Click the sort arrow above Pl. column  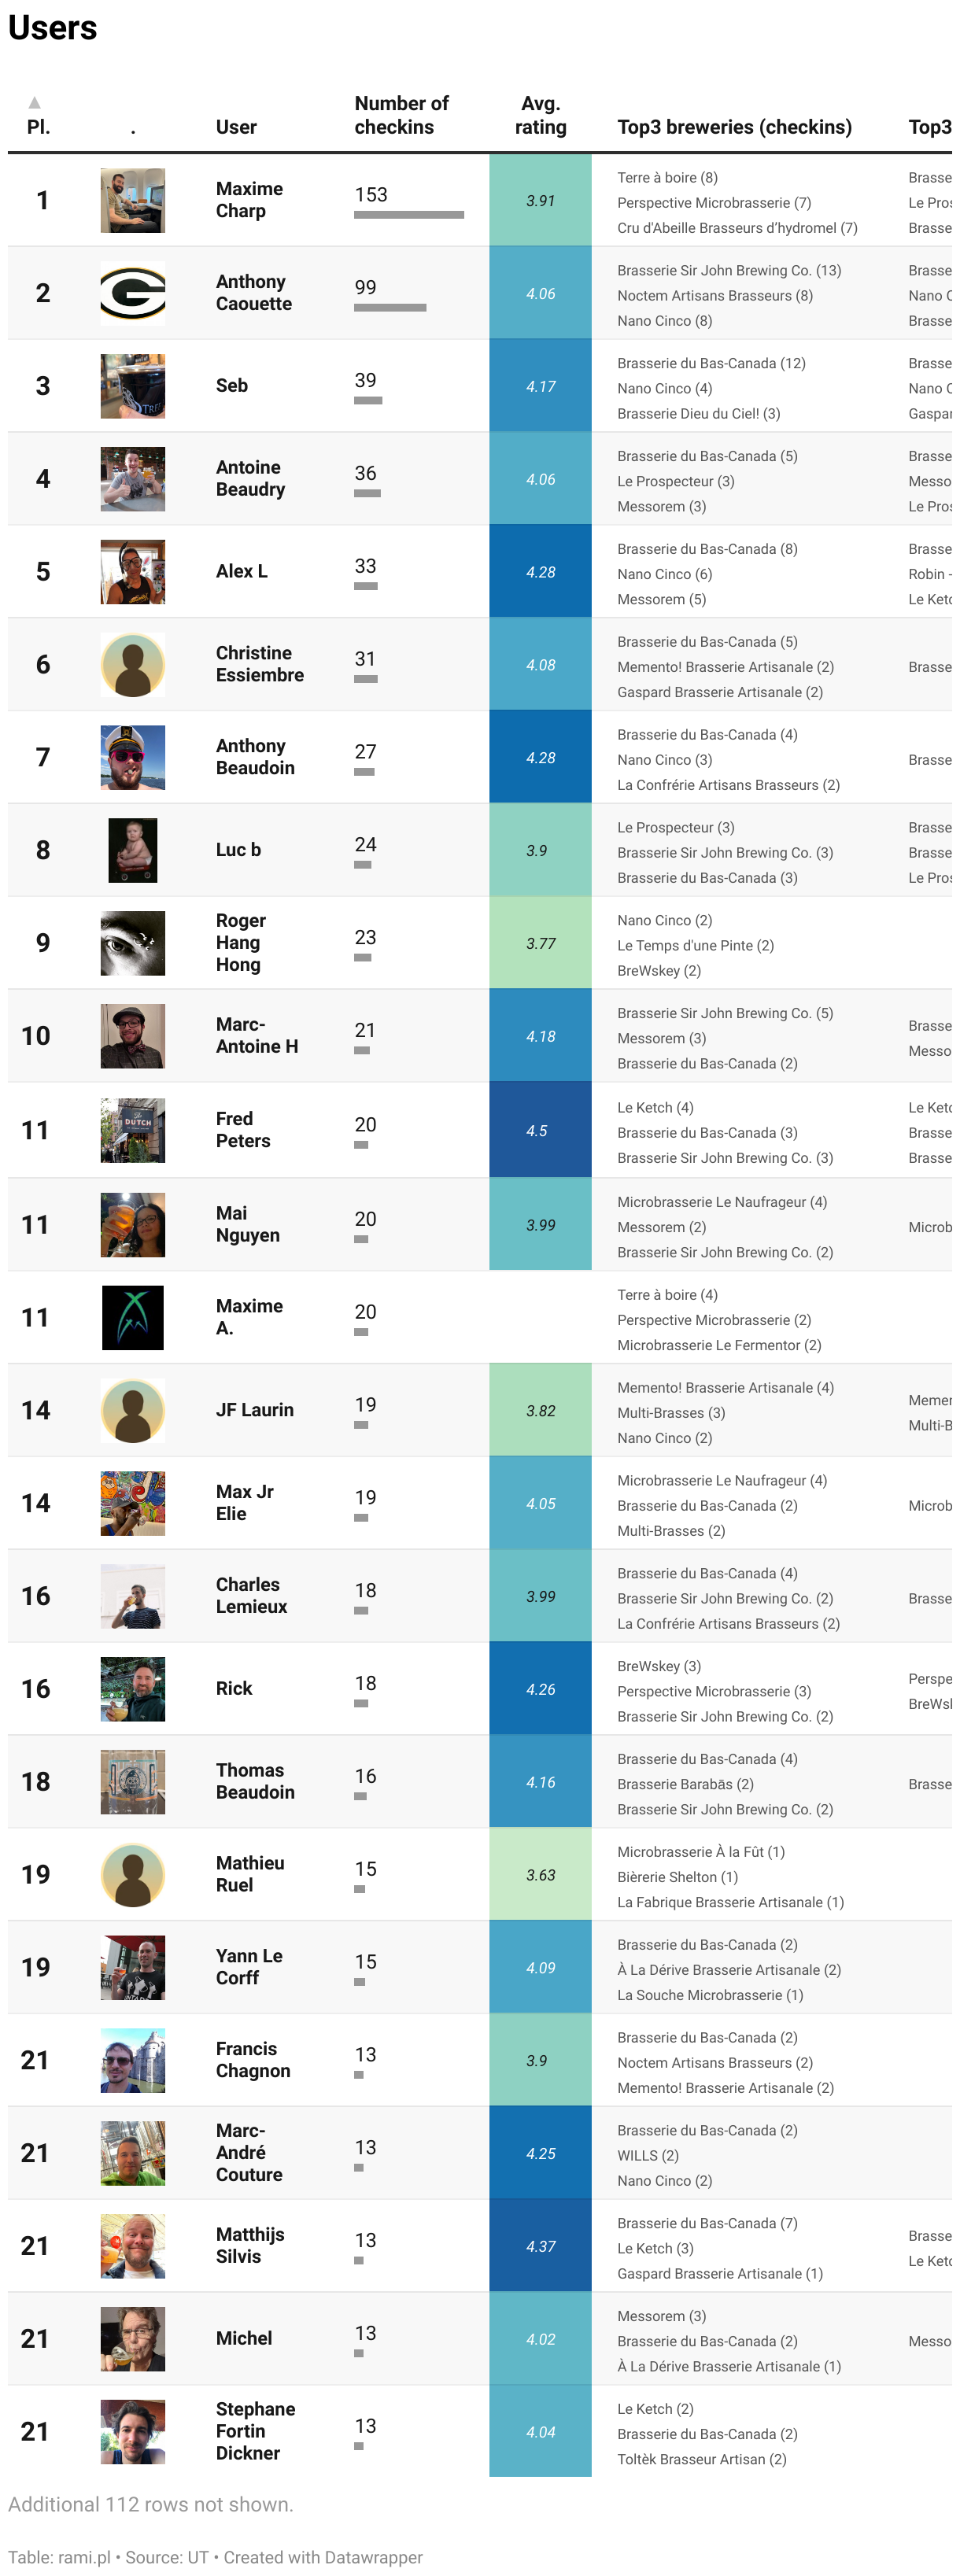coord(35,102)
